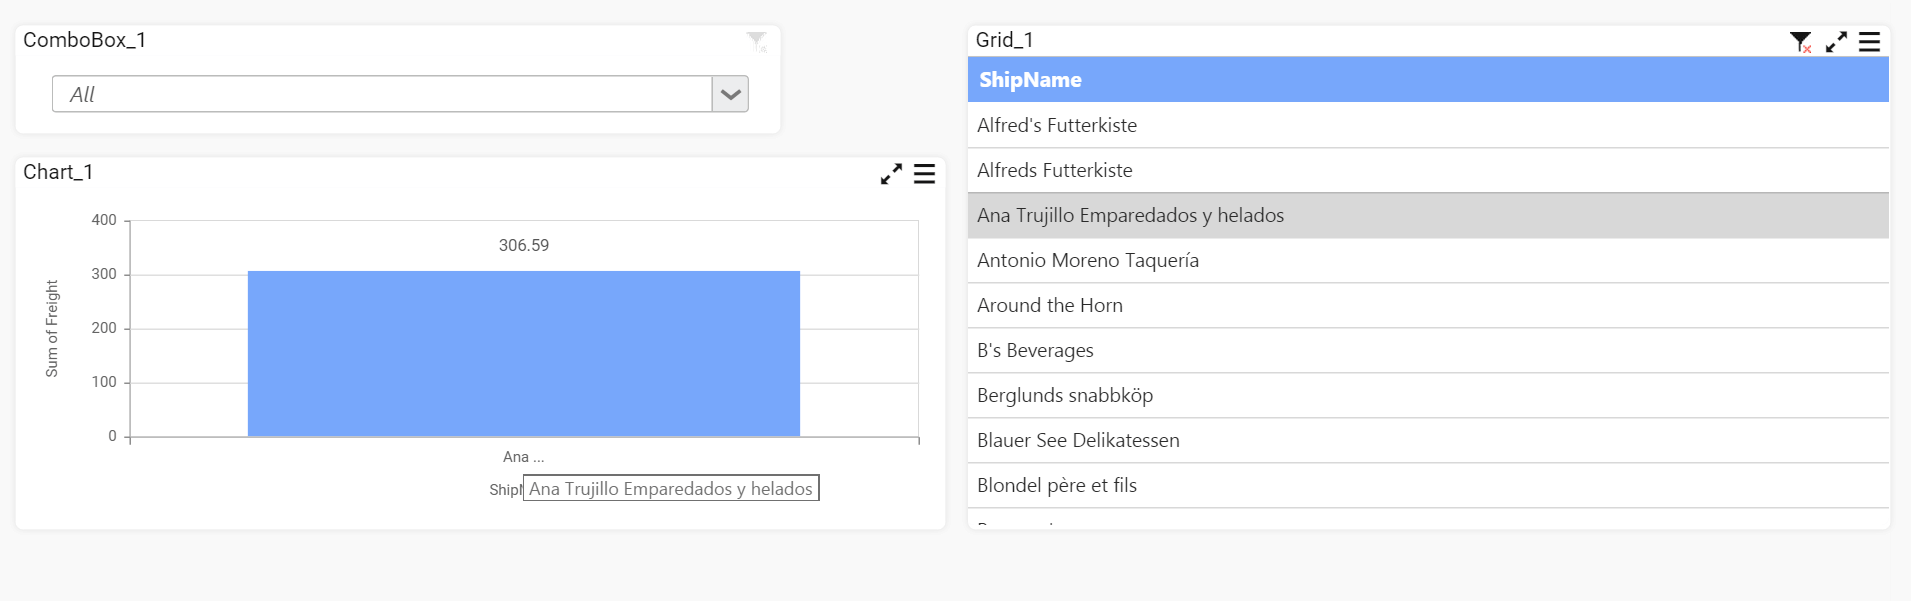
Task: Select the Berglunds snabbköp row
Action: [x=1065, y=396]
